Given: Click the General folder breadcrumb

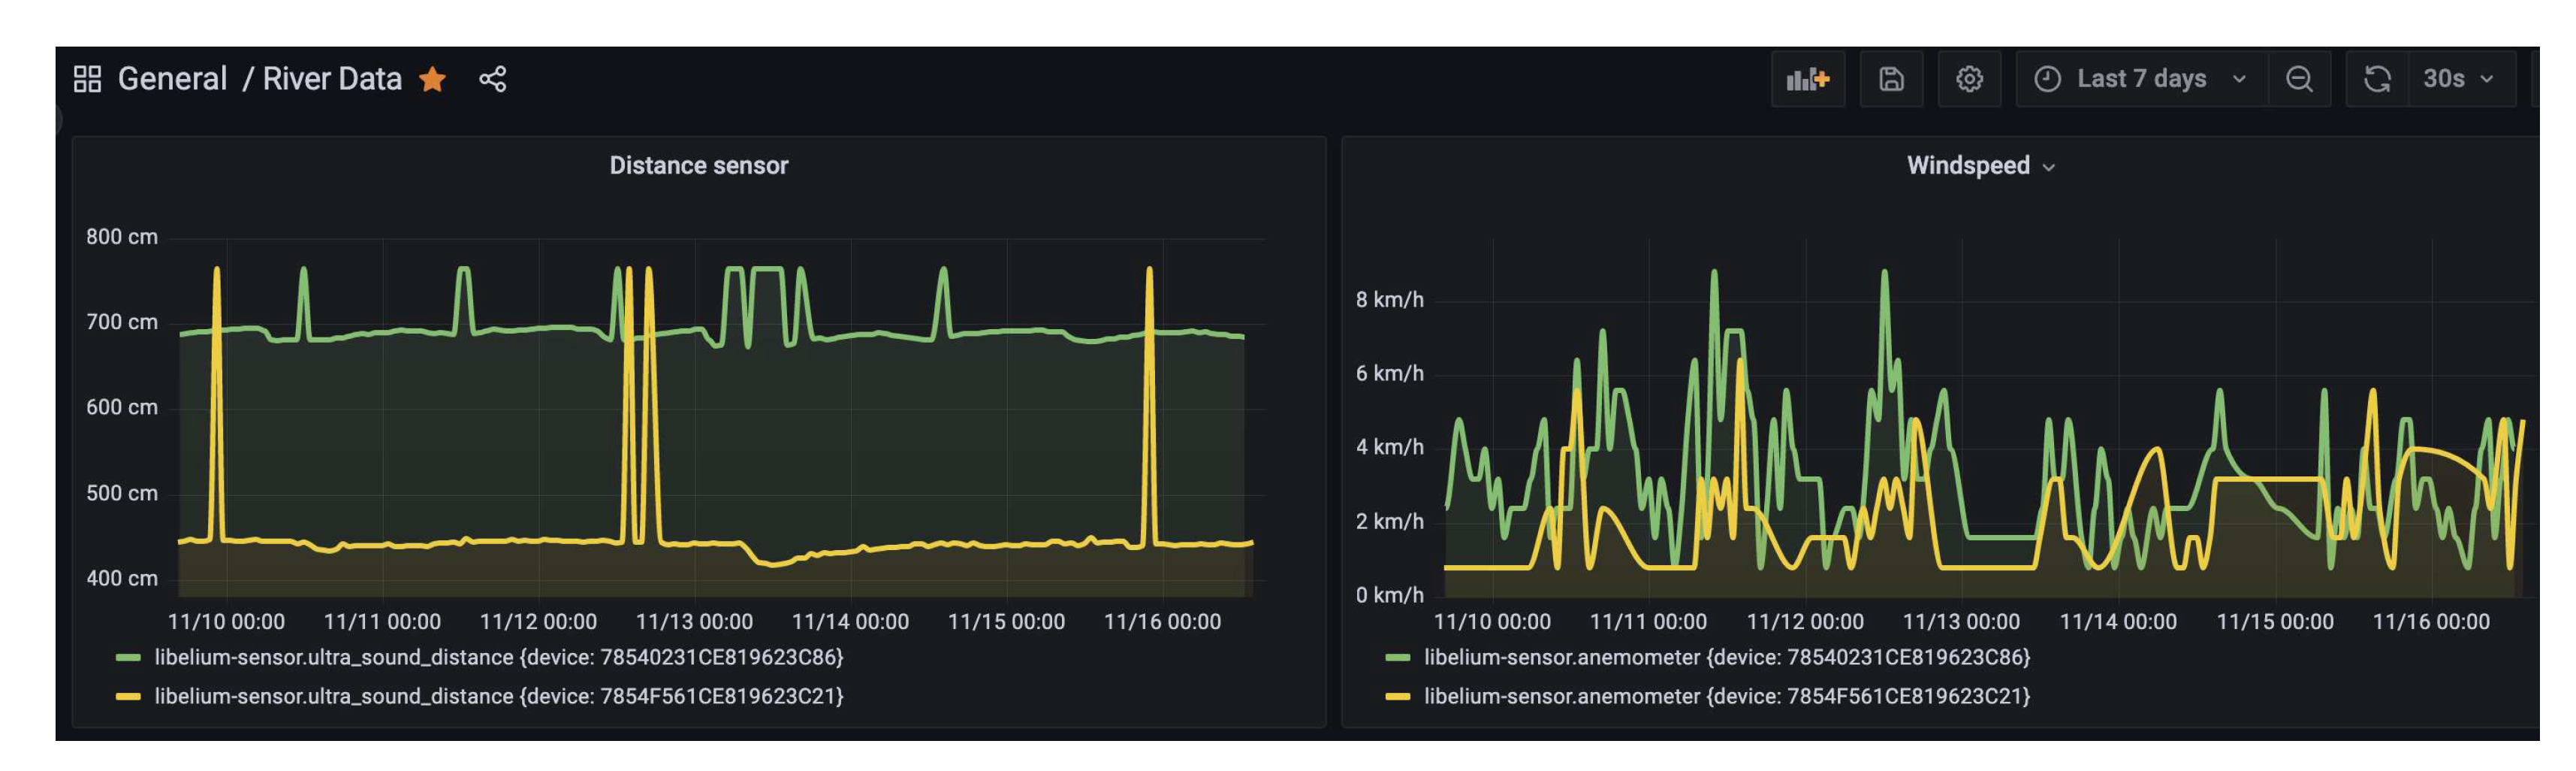Looking at the screenshot, I should [172, 79].
